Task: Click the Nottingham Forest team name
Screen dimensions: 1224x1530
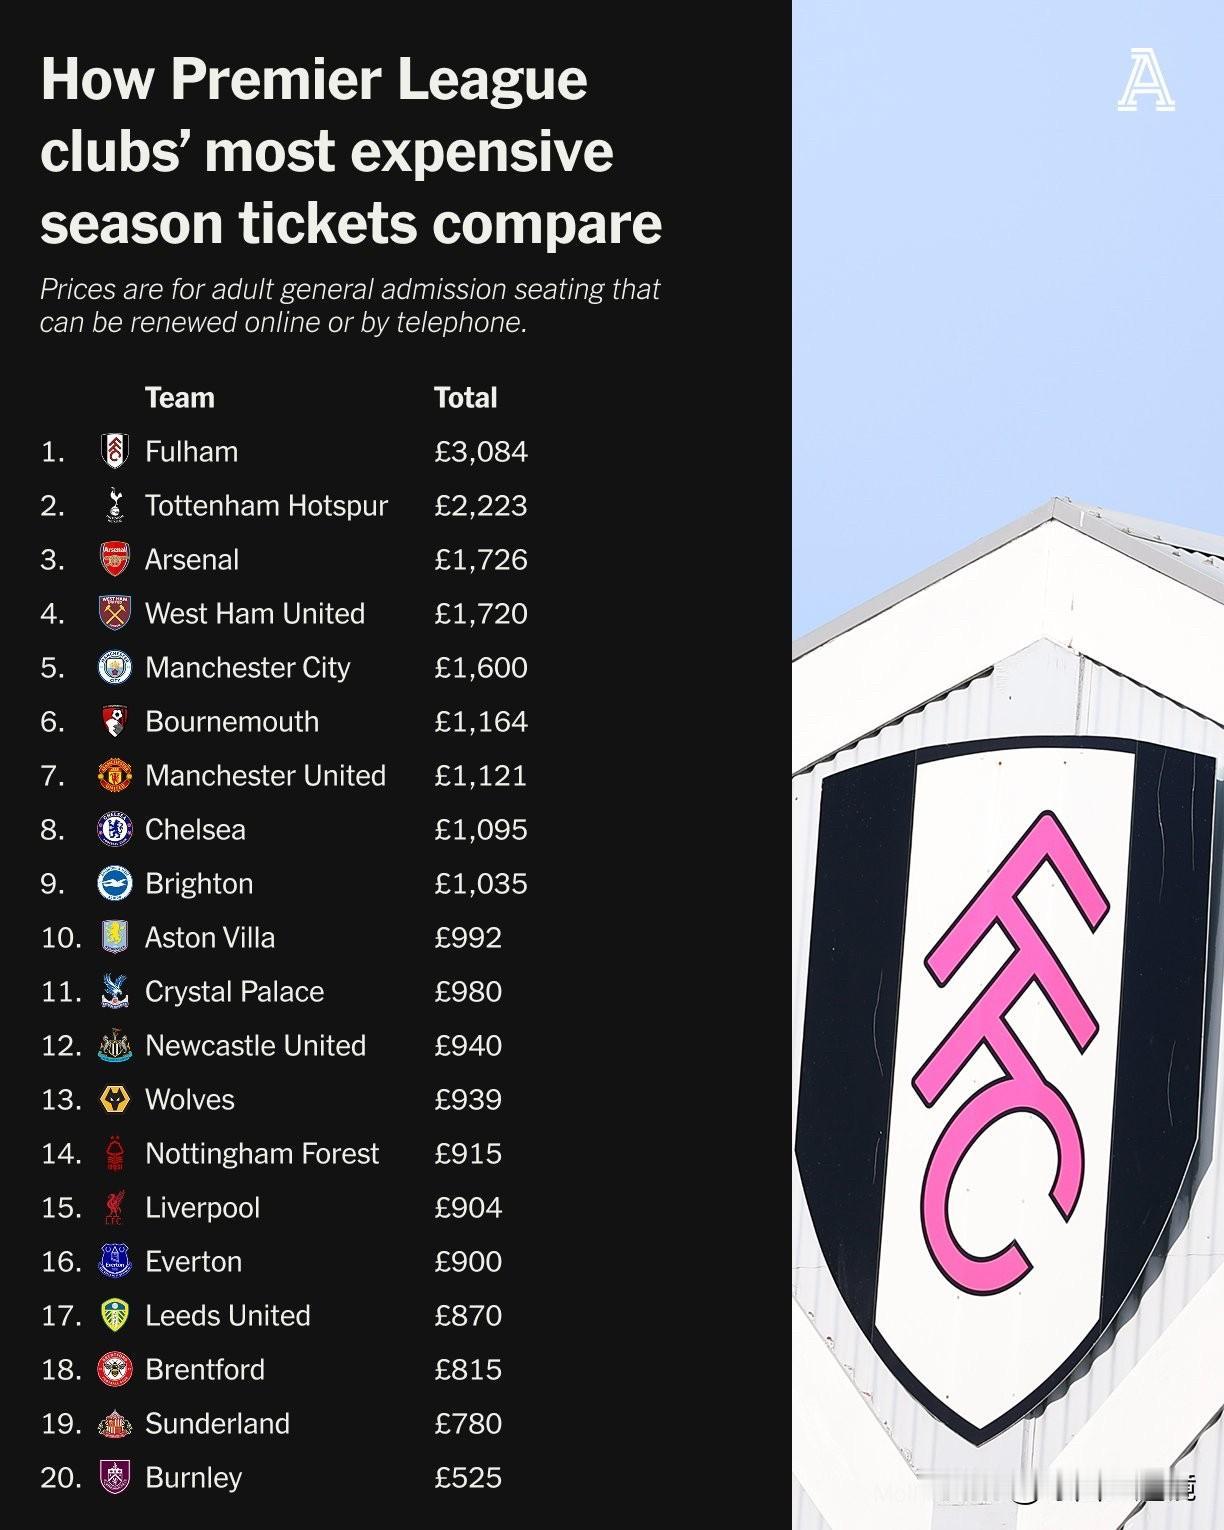Action: [x=262, y=1153]
